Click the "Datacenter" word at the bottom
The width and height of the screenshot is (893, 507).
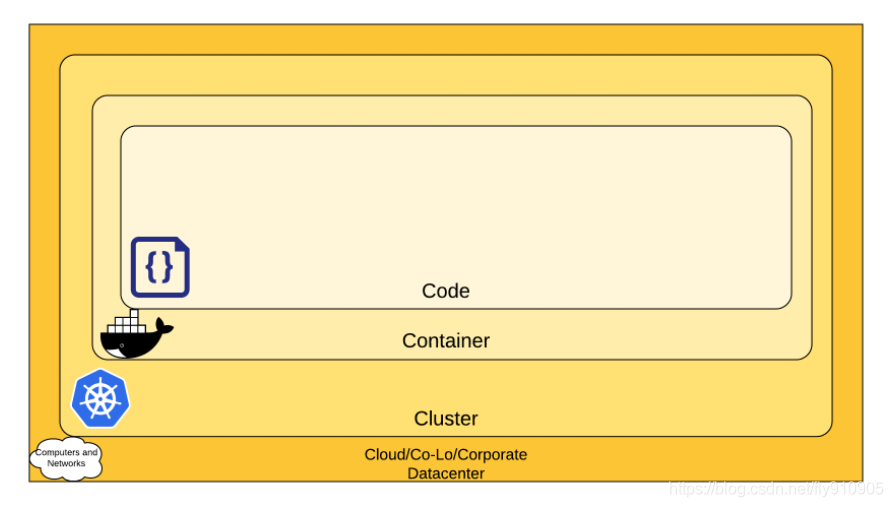point(446,473)
